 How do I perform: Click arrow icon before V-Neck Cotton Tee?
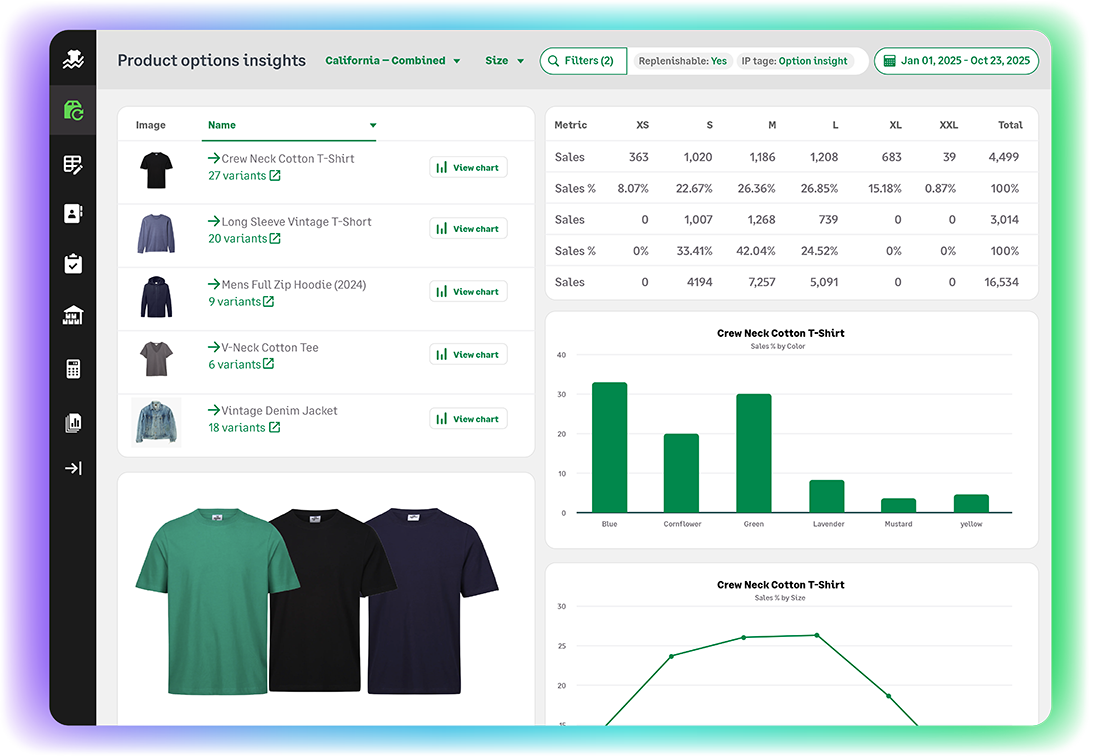tap(214, 346)
